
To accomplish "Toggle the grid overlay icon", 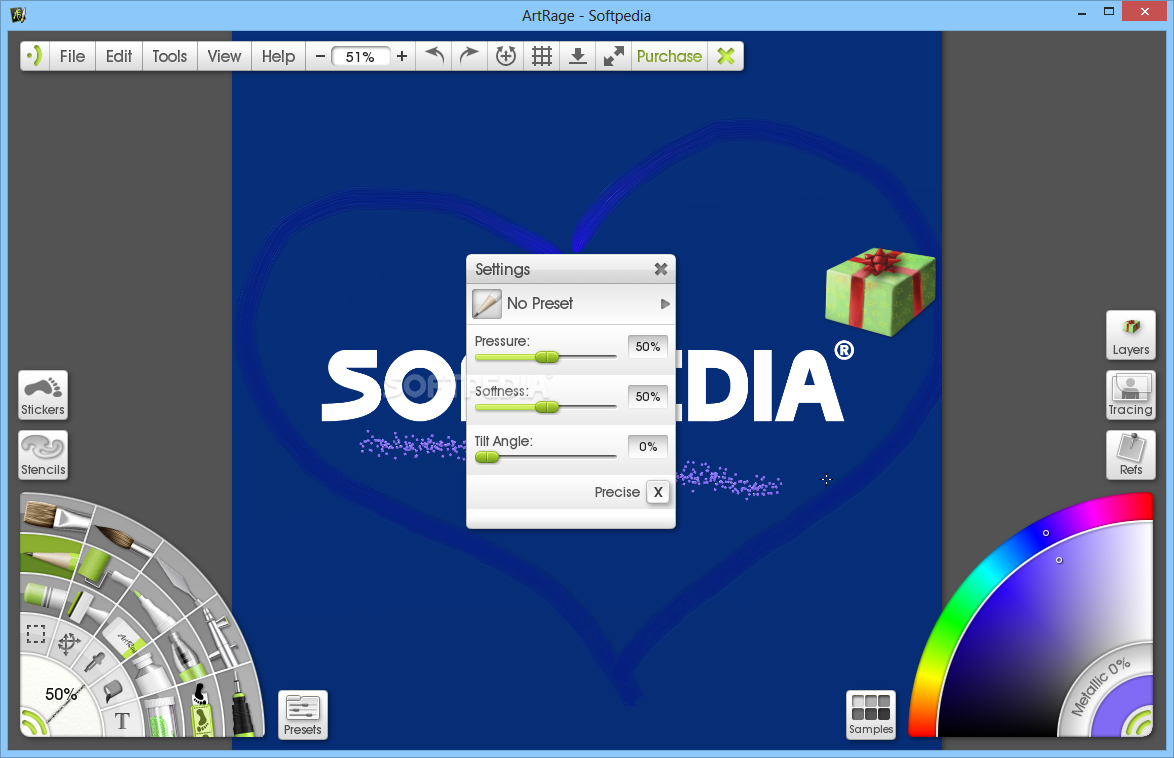I will 542,56.
